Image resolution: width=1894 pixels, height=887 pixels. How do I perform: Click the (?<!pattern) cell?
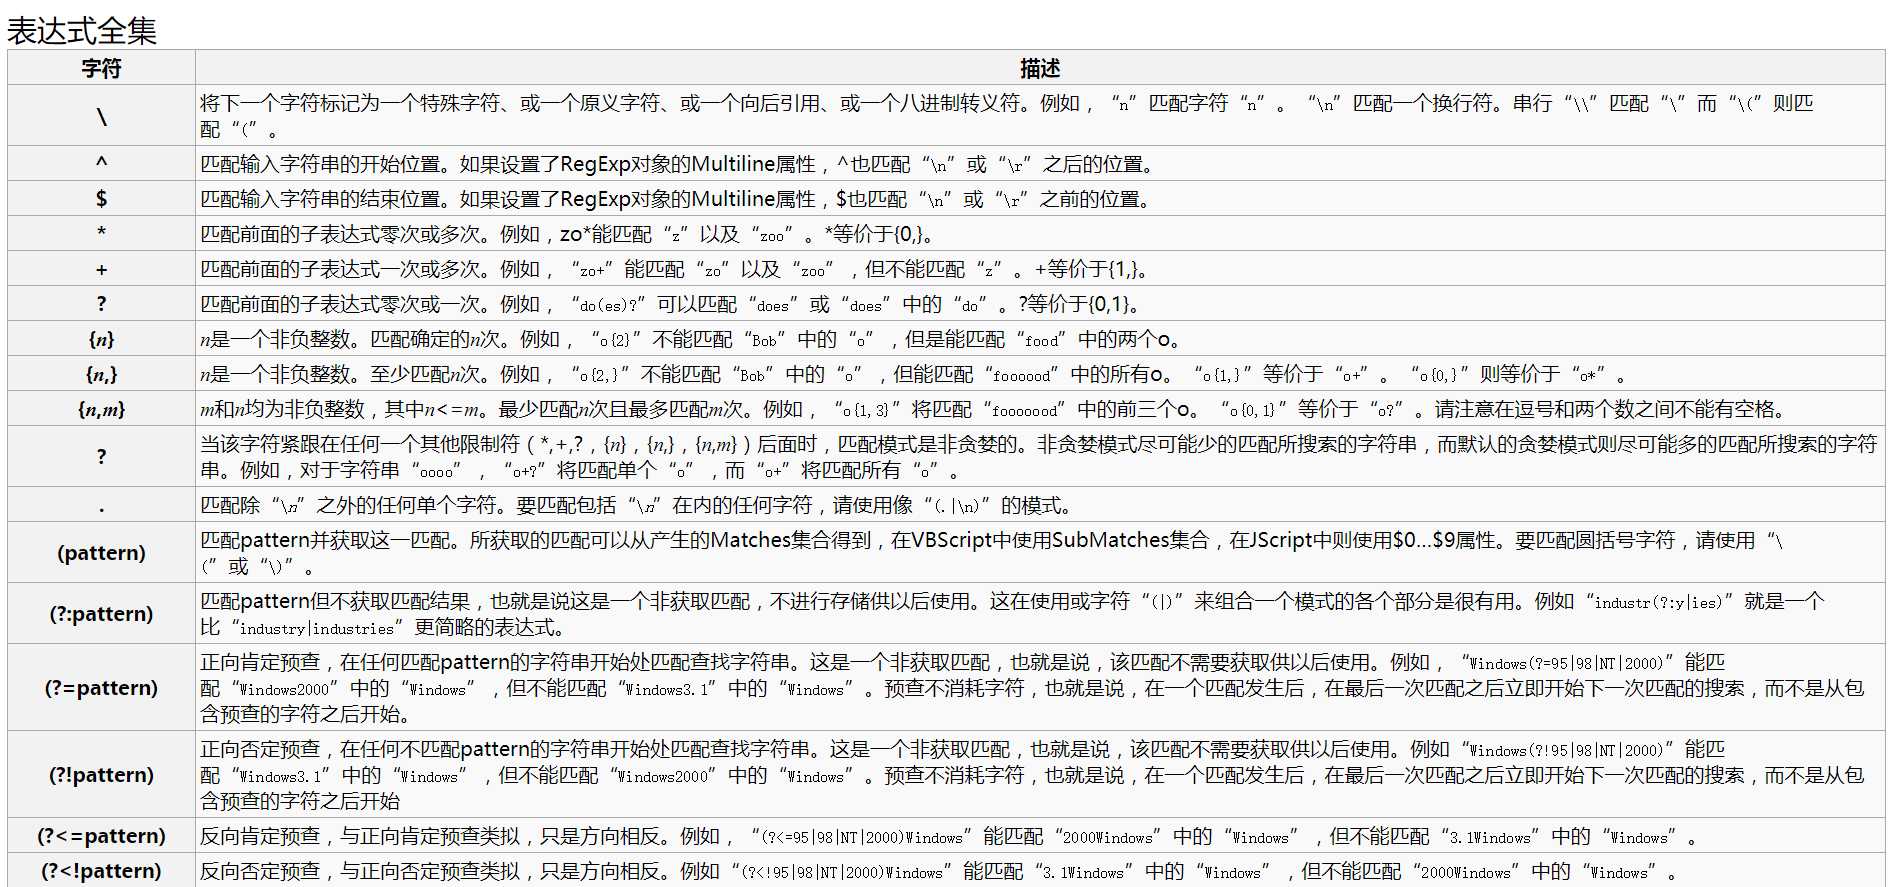[x=101, y=871]
